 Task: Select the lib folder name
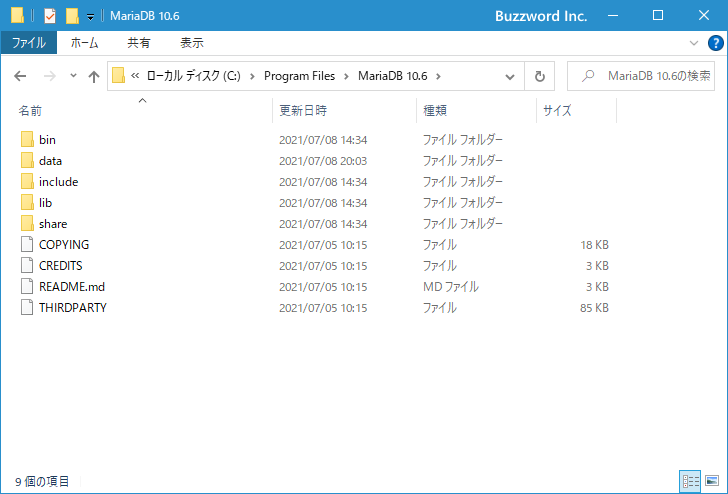click(x=46, y=202)
